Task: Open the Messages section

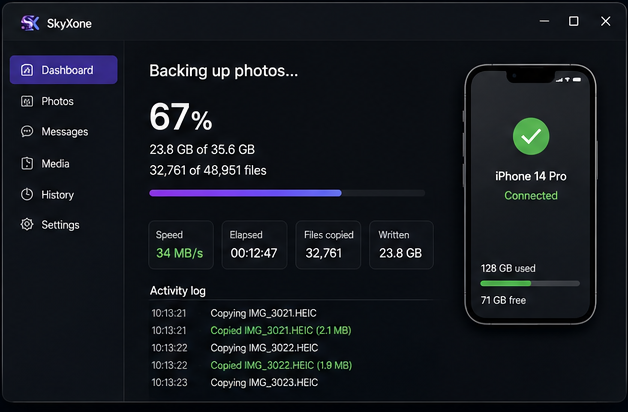Action: (64, 132)
